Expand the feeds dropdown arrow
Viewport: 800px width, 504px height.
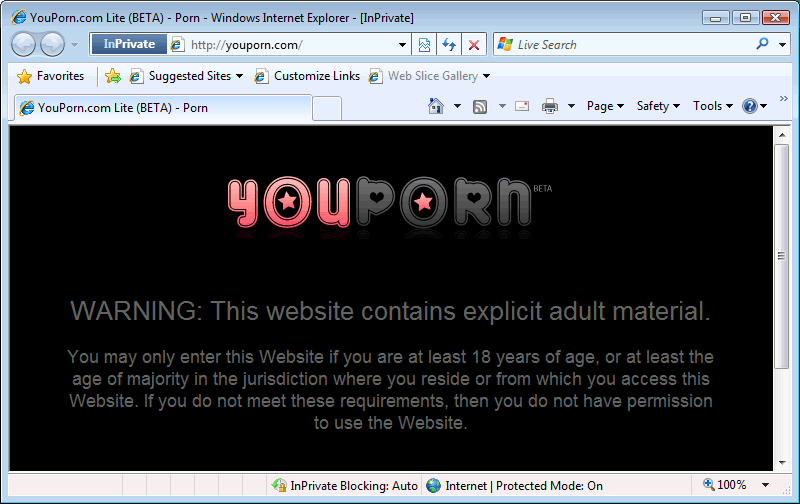502,106
